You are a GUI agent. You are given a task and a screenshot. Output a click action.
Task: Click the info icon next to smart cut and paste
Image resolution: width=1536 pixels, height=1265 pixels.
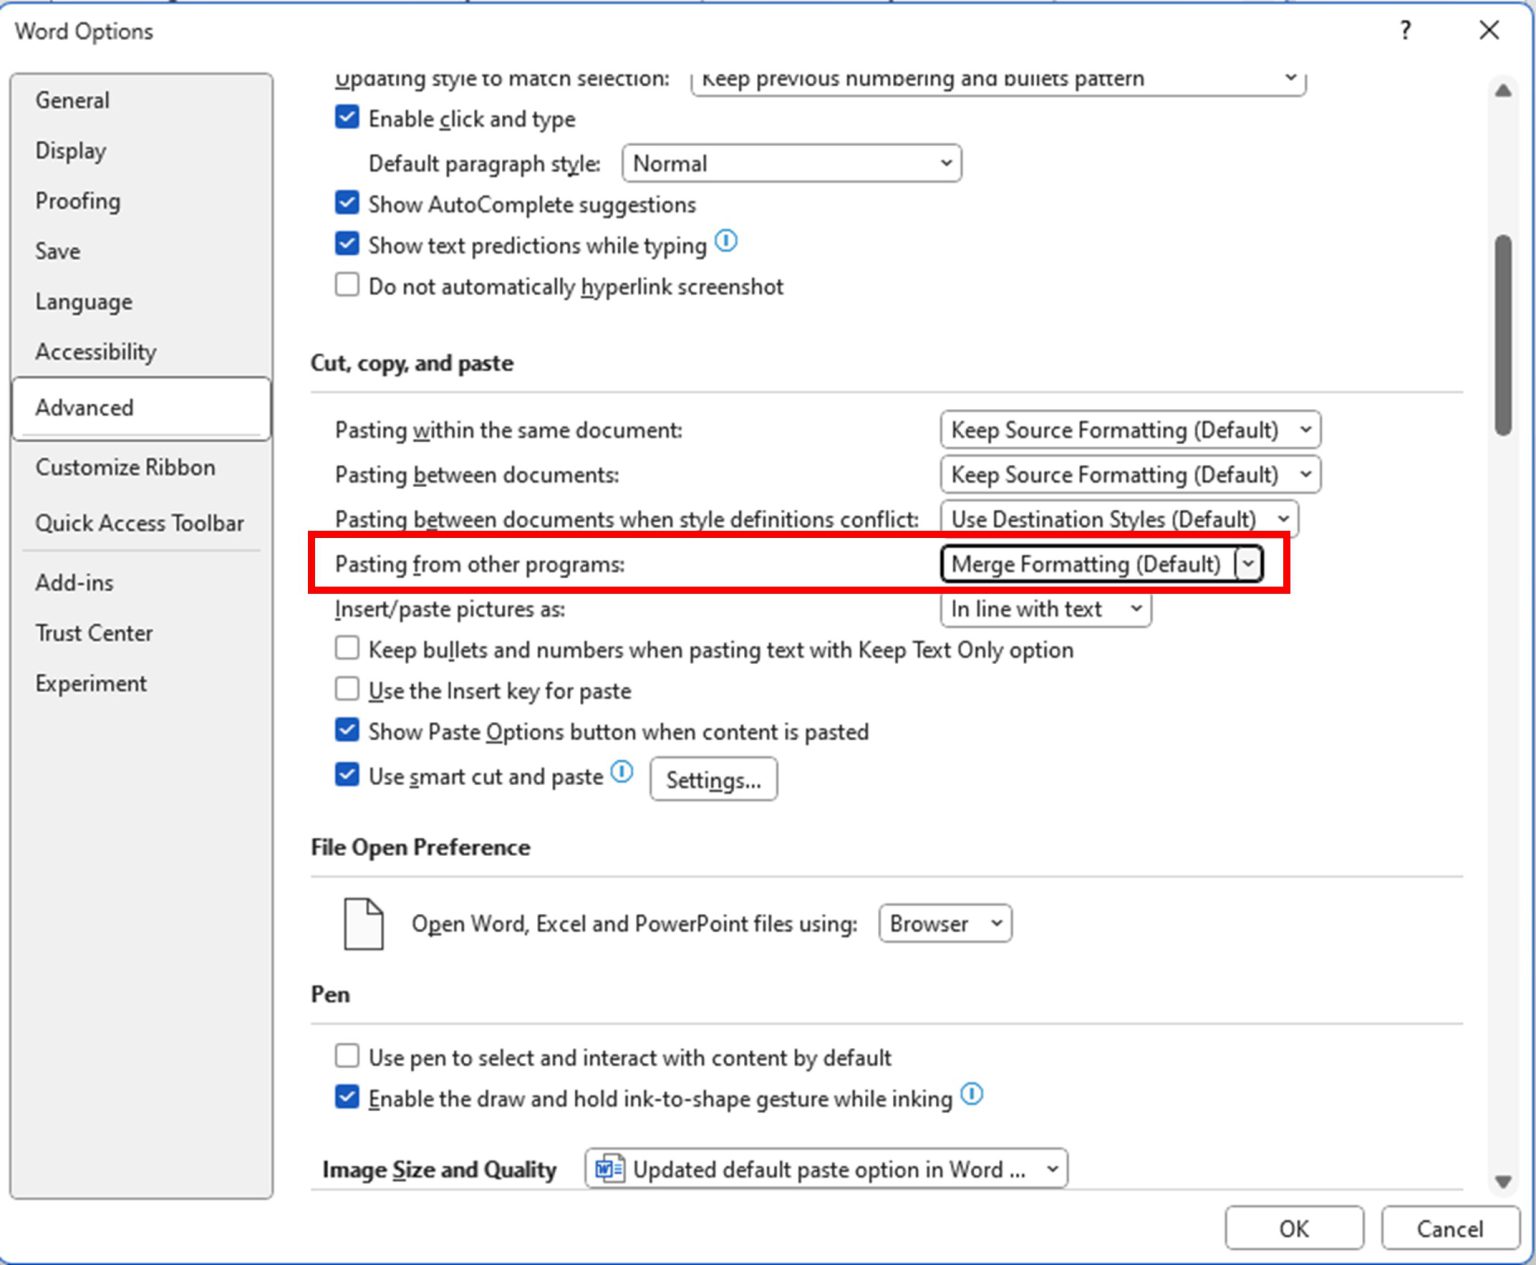621,771
